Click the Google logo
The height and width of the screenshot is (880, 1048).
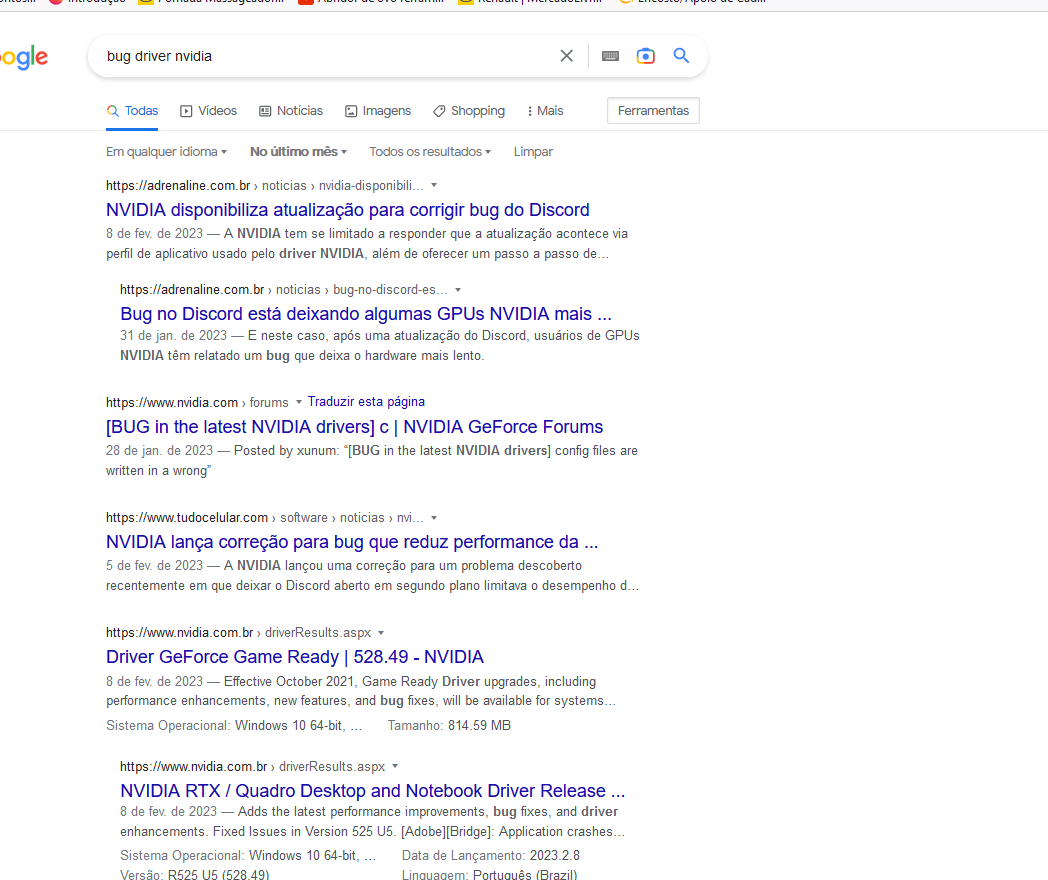24,58
